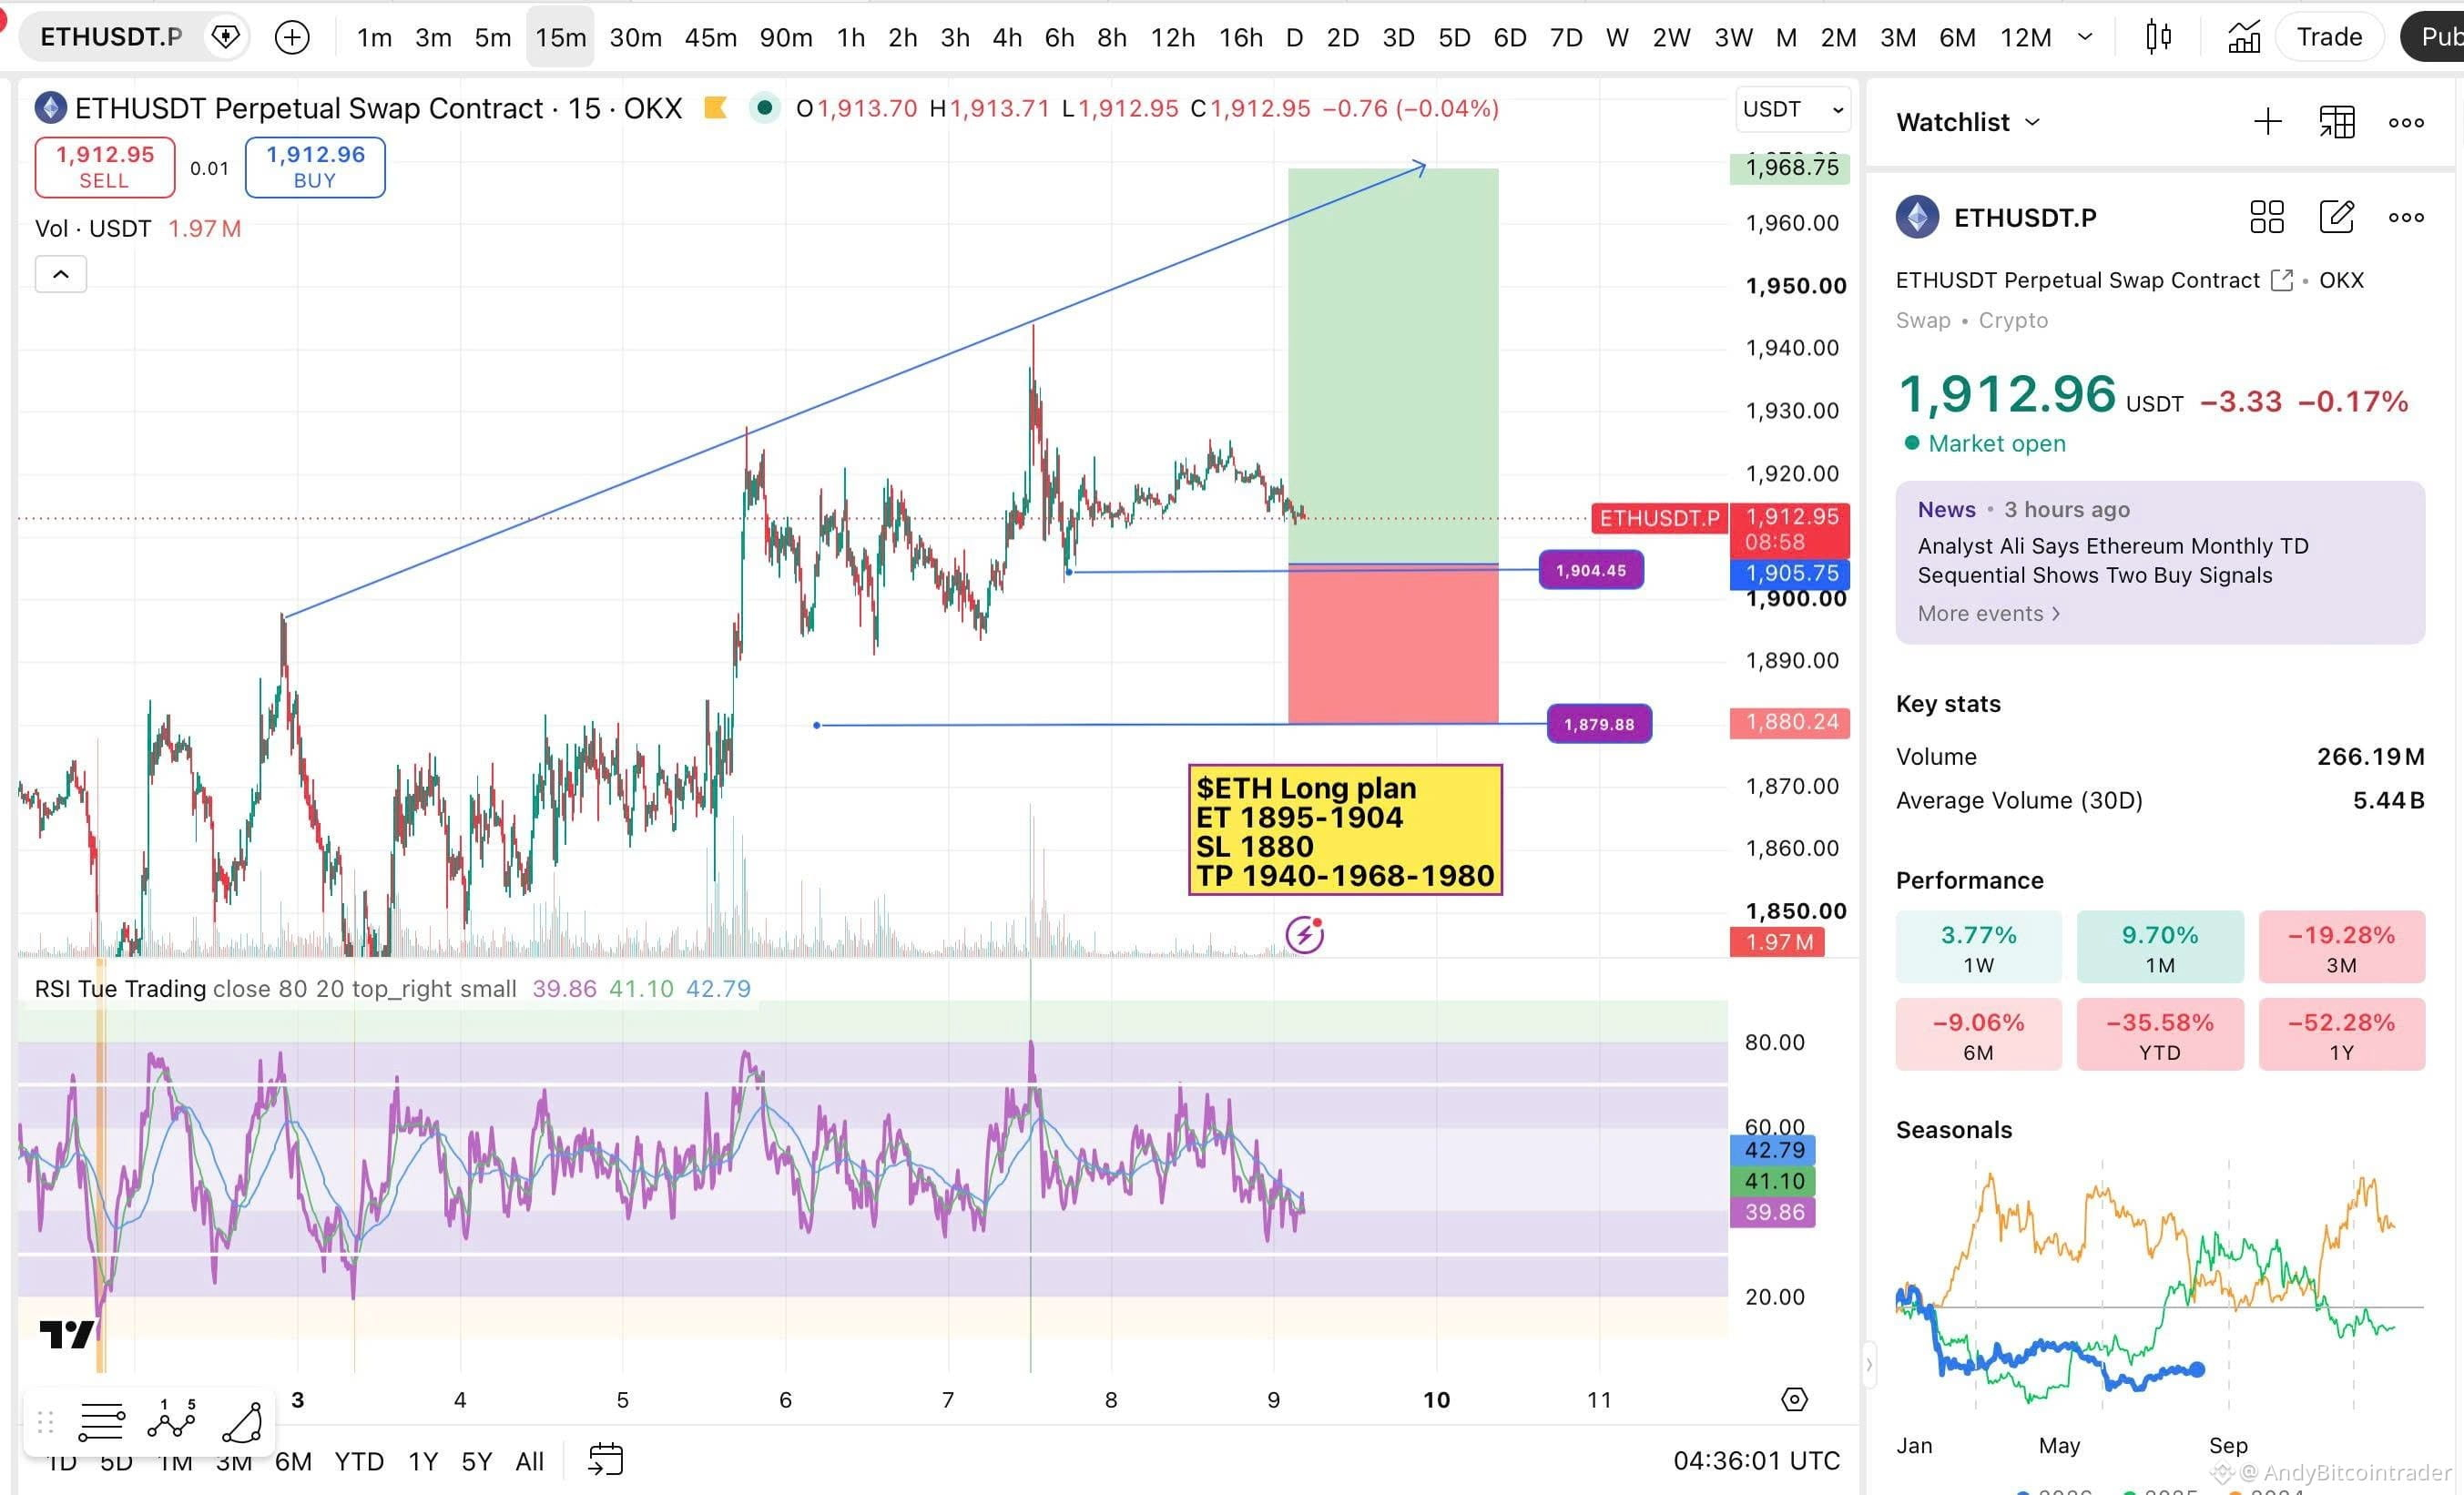The width and height of the screenshot is (2464, 1495).
Task: Click the 1,879.88 purple price label
Action: point(1599,724)
